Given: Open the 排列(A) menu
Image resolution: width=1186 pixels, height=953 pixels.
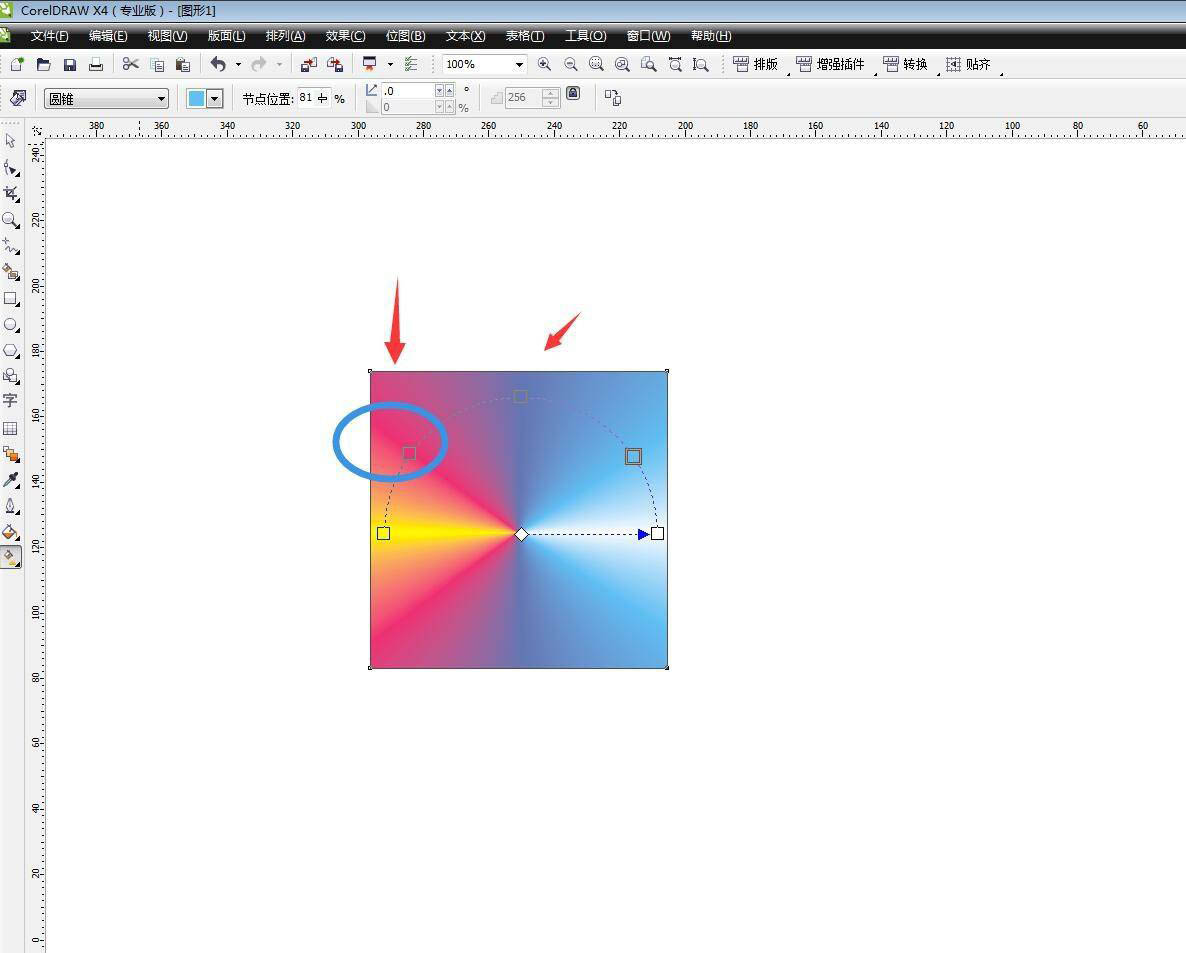Looking at the screenshot, I should [285, 36].
